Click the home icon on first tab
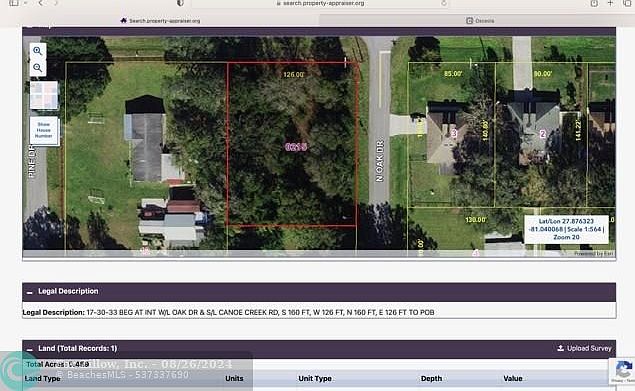 pyautogui.click(x=124, y=20)
